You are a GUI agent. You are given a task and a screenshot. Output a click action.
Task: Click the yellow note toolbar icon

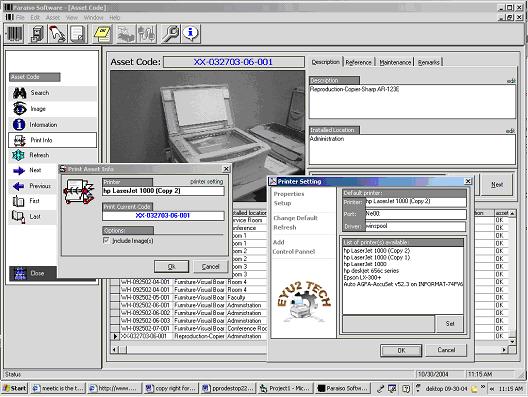tap(102, 33)
